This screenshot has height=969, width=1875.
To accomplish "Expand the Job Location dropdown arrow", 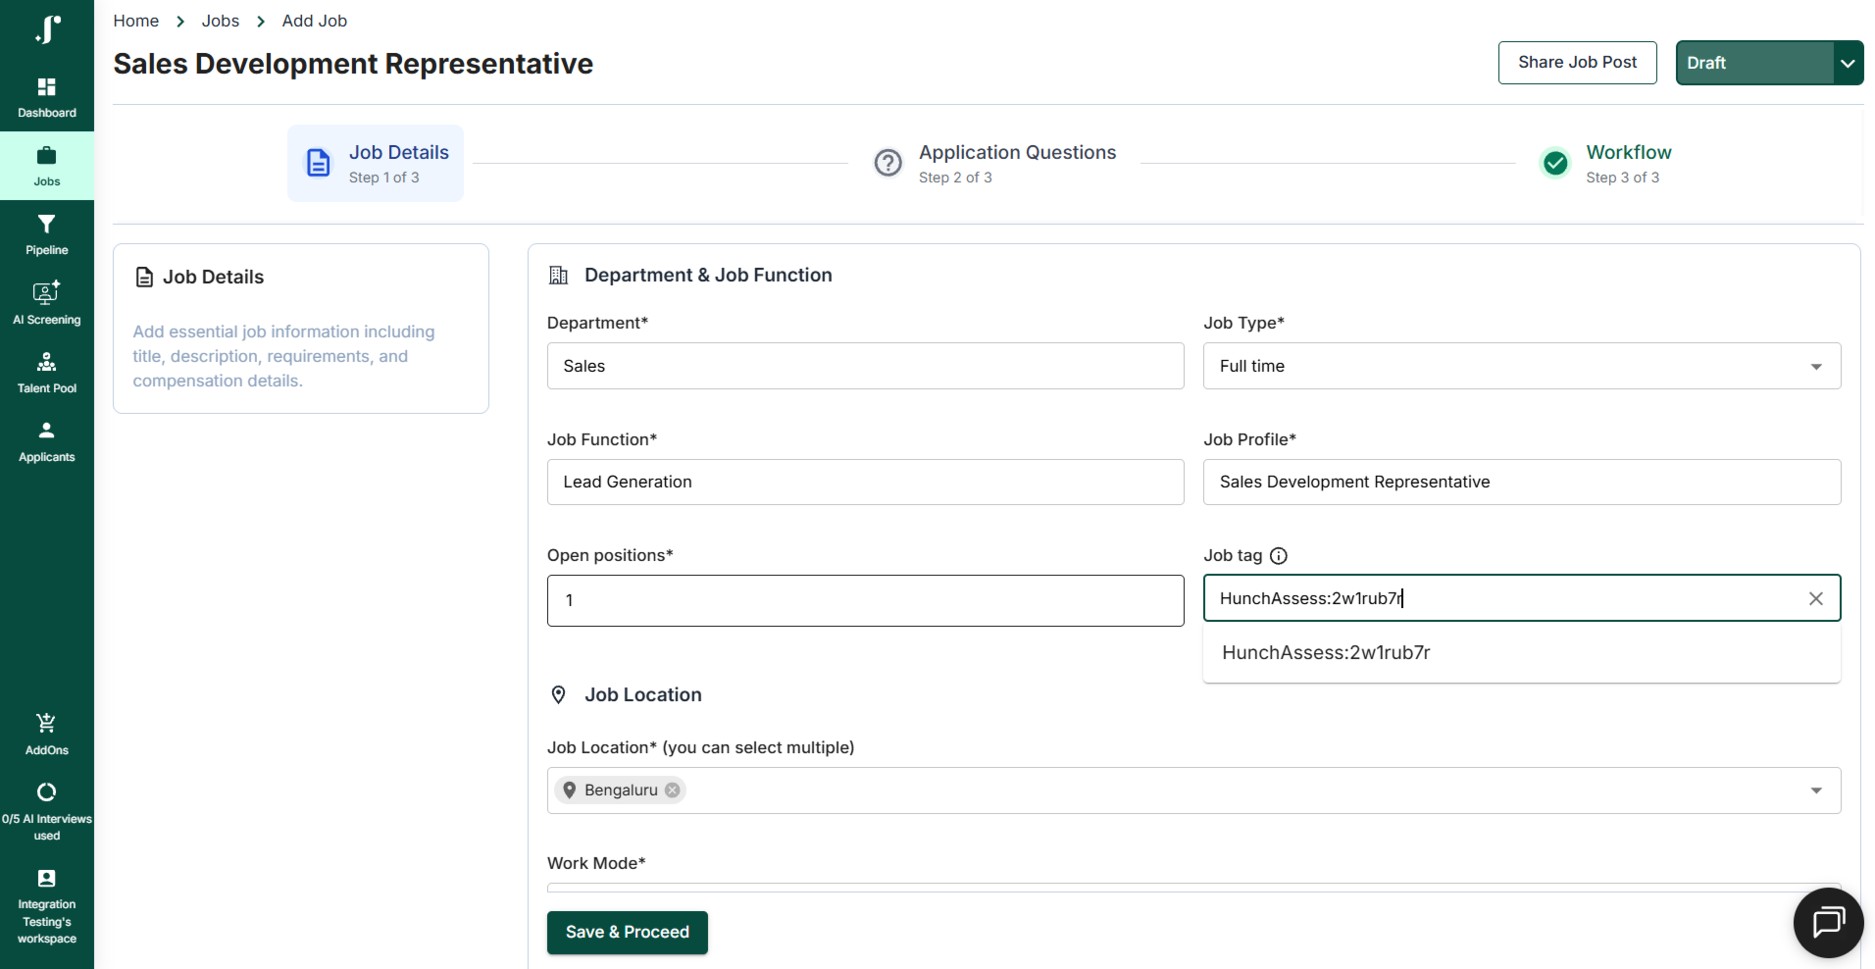I will pyautogui.click(x=1816, y=791).
